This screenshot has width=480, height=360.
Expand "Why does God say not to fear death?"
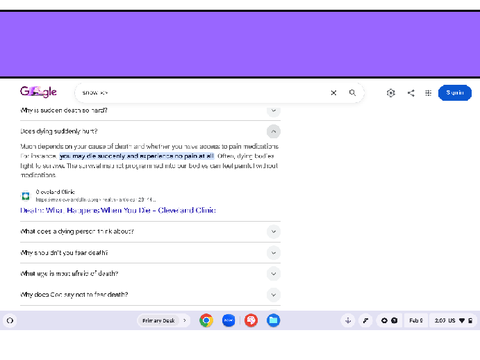tap(273, 295)
